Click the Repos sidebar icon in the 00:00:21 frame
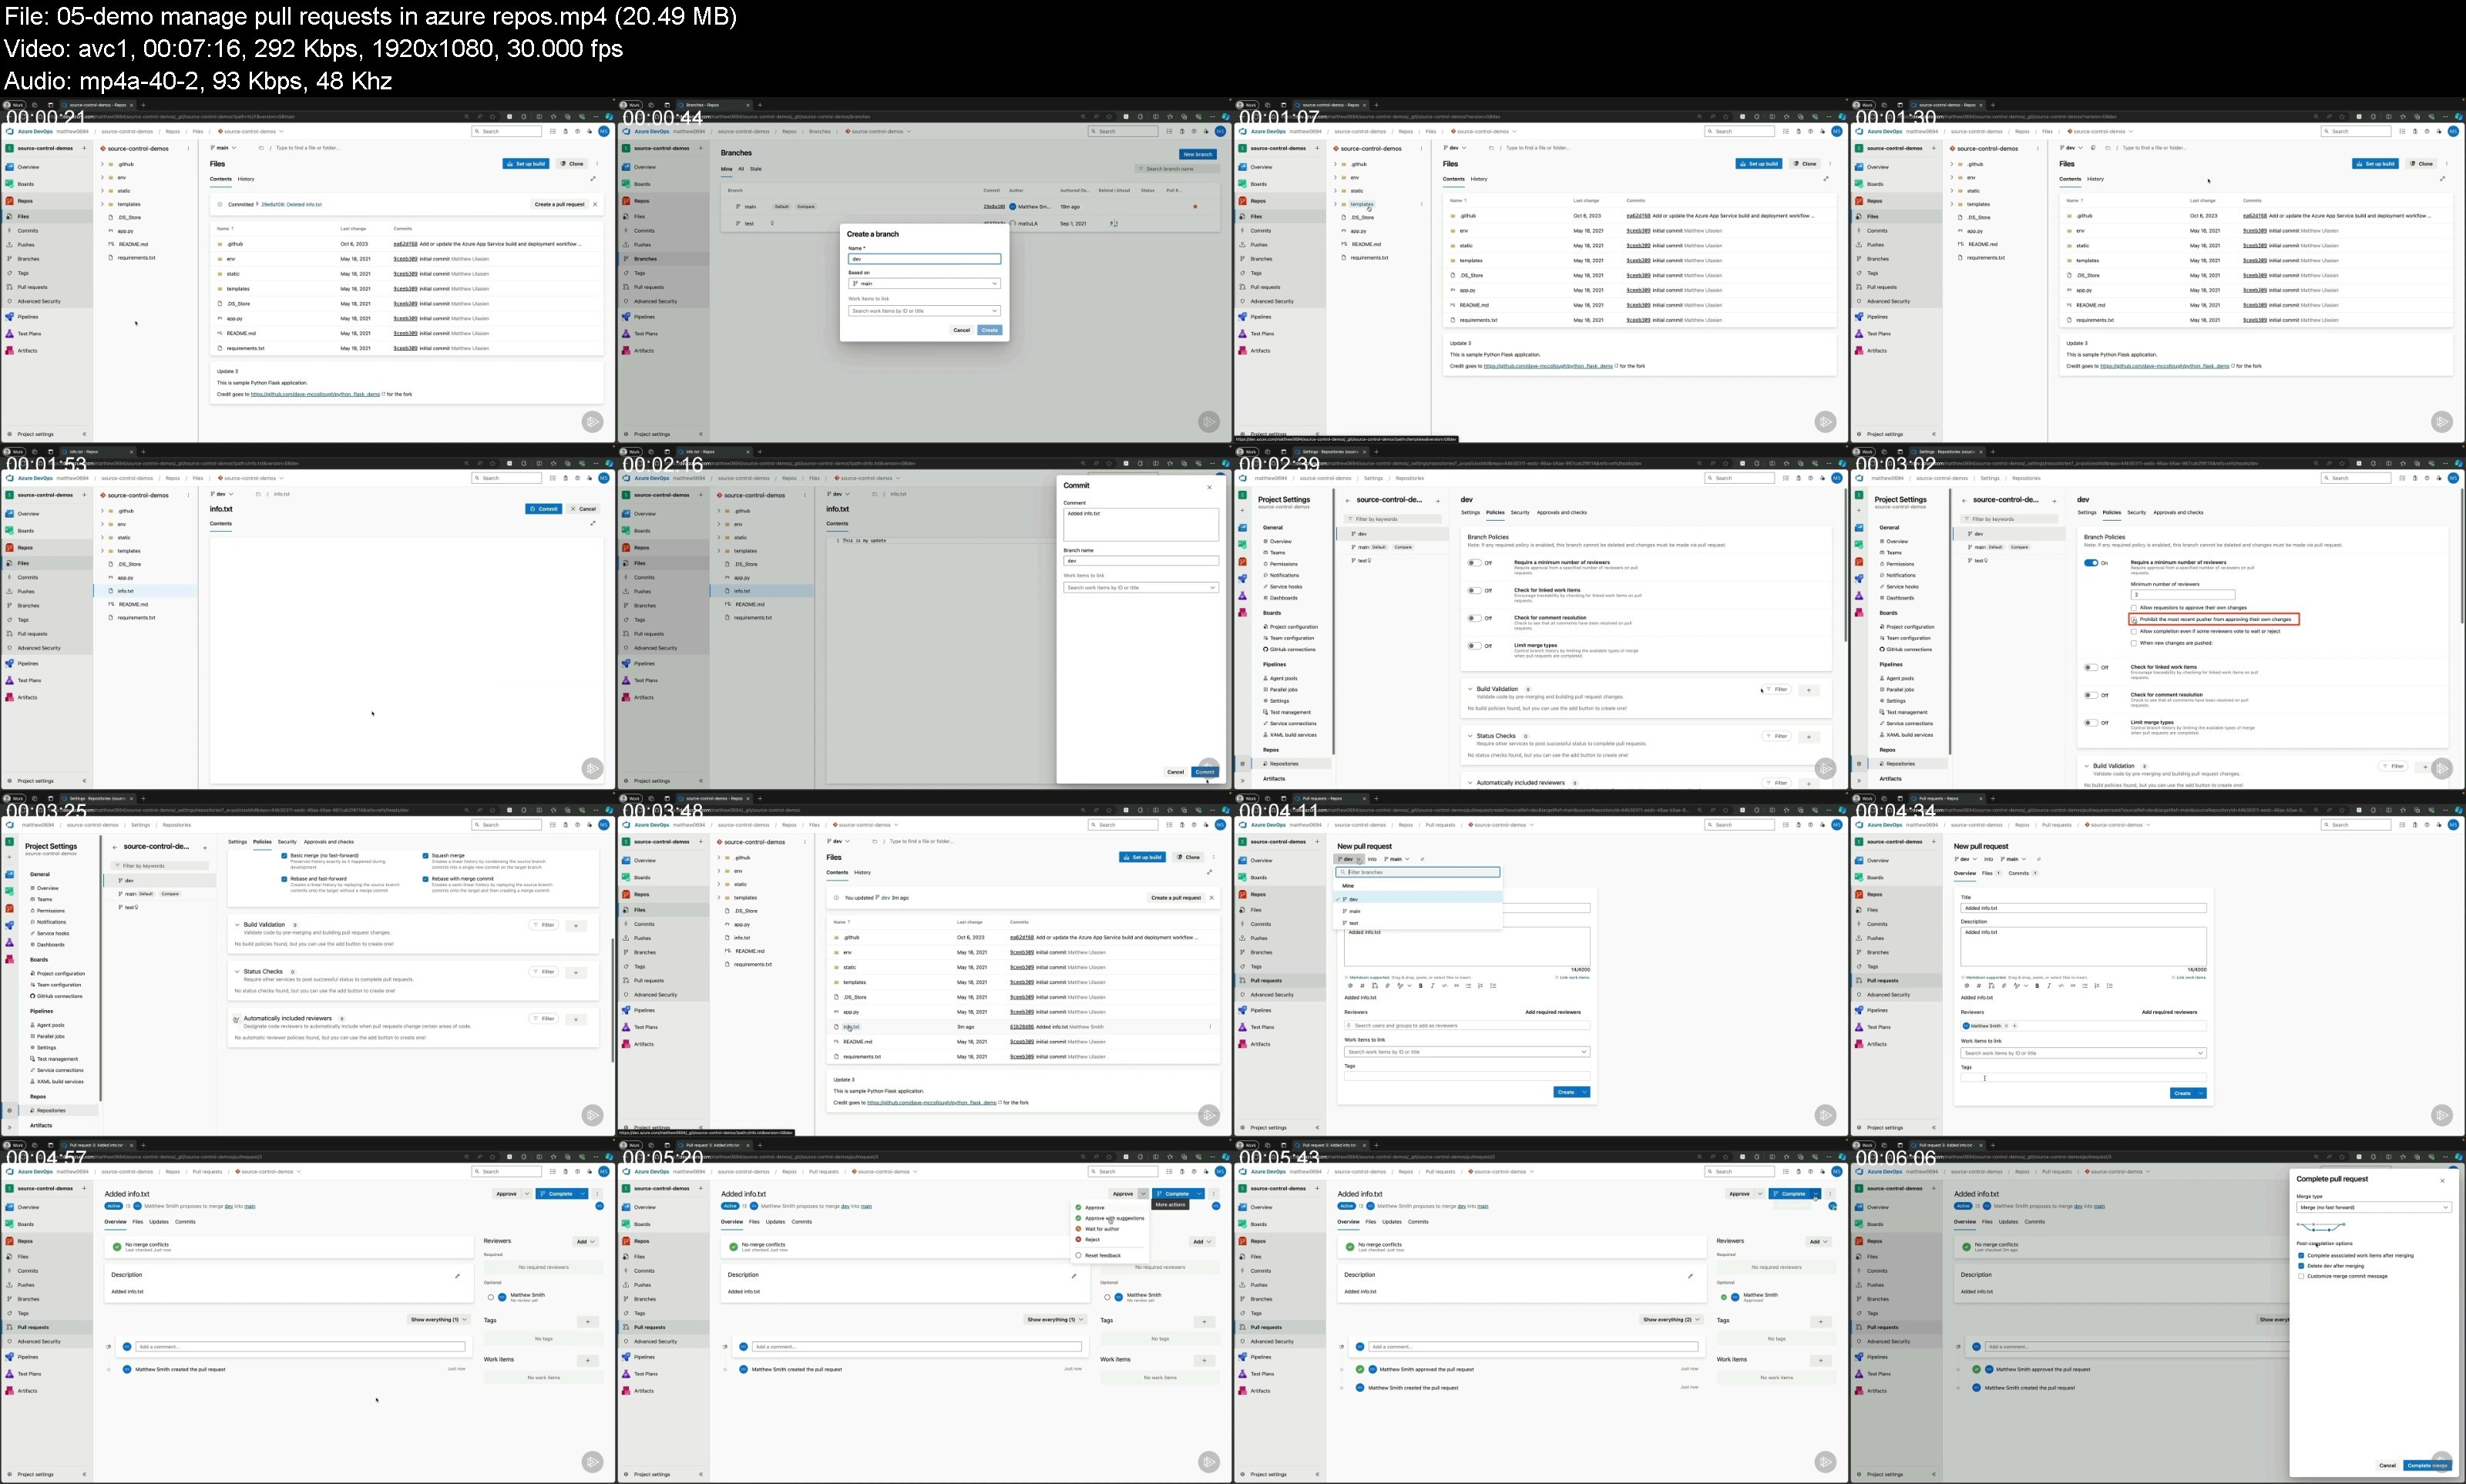 (9, 201)
